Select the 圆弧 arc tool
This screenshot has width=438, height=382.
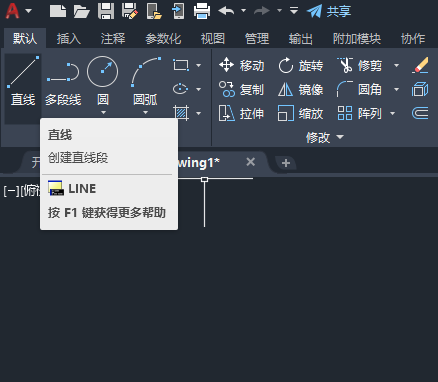point(145,80)
